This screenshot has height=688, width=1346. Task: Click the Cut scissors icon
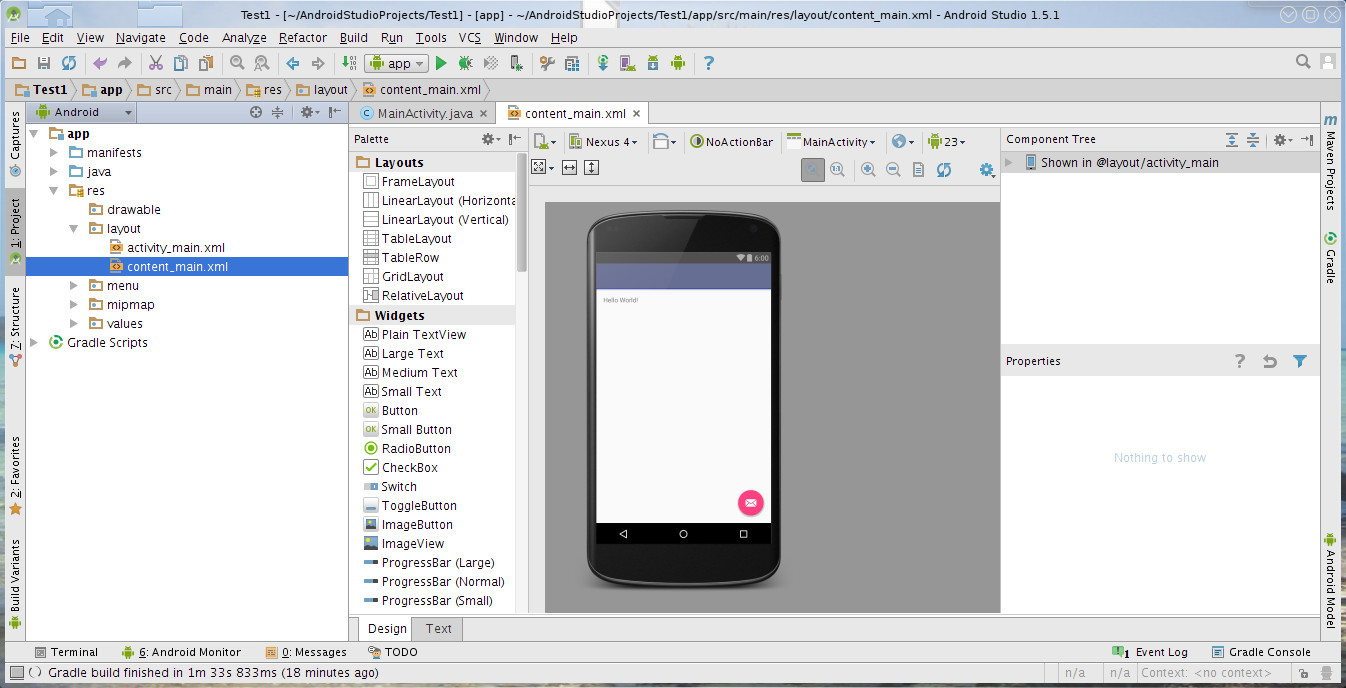[x=156, y=63]
